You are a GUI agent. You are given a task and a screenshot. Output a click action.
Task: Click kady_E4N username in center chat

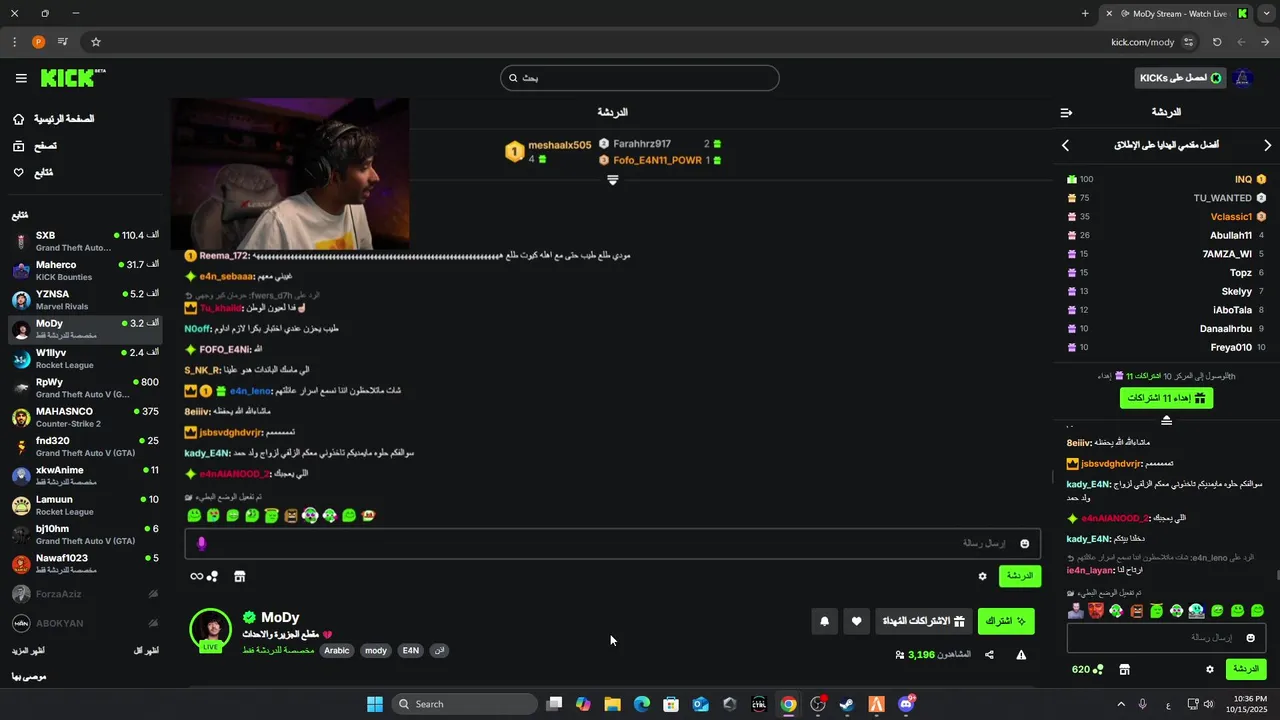click(207, 453)
